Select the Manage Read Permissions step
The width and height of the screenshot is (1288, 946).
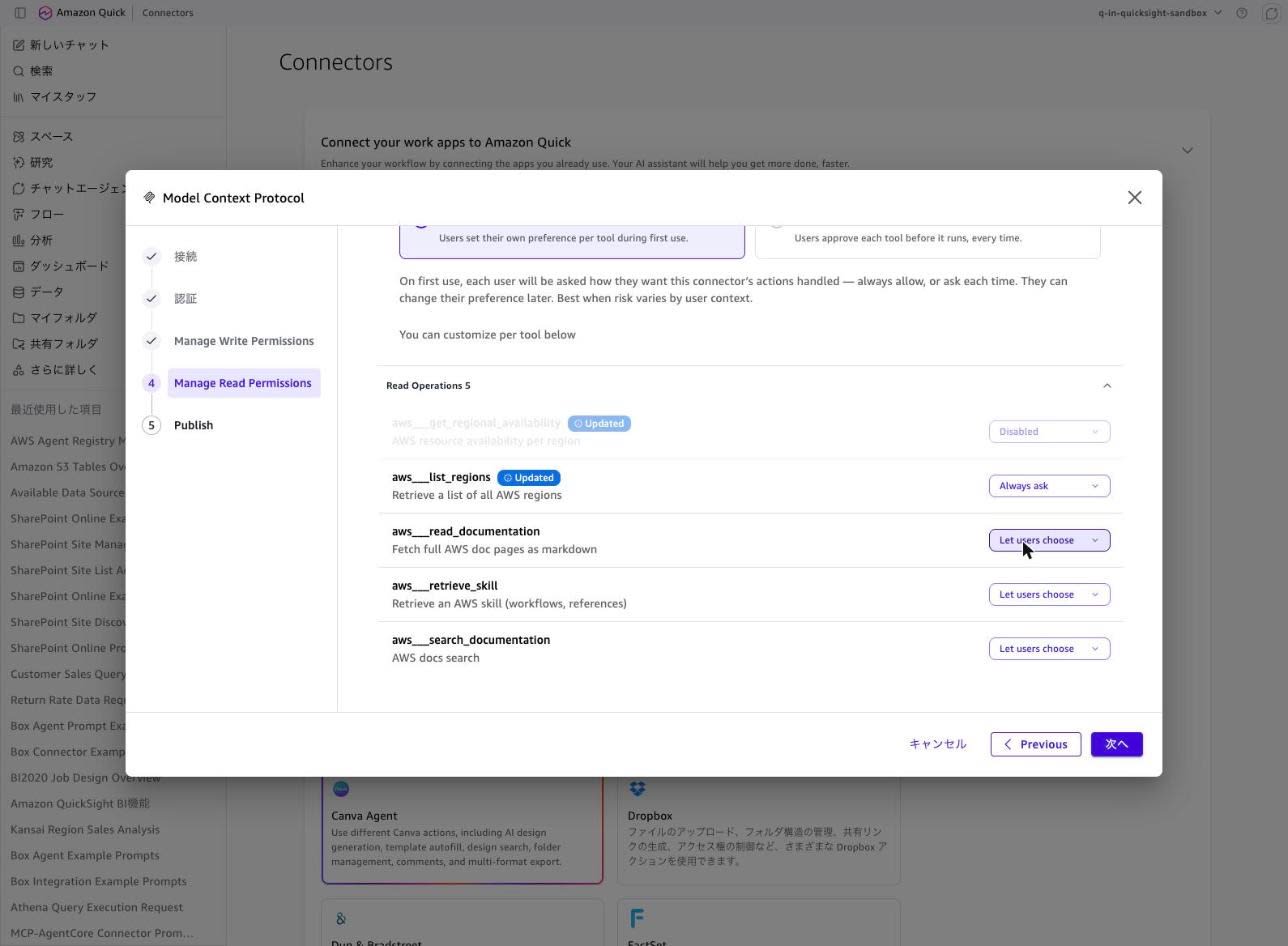(x=243, y=383)
